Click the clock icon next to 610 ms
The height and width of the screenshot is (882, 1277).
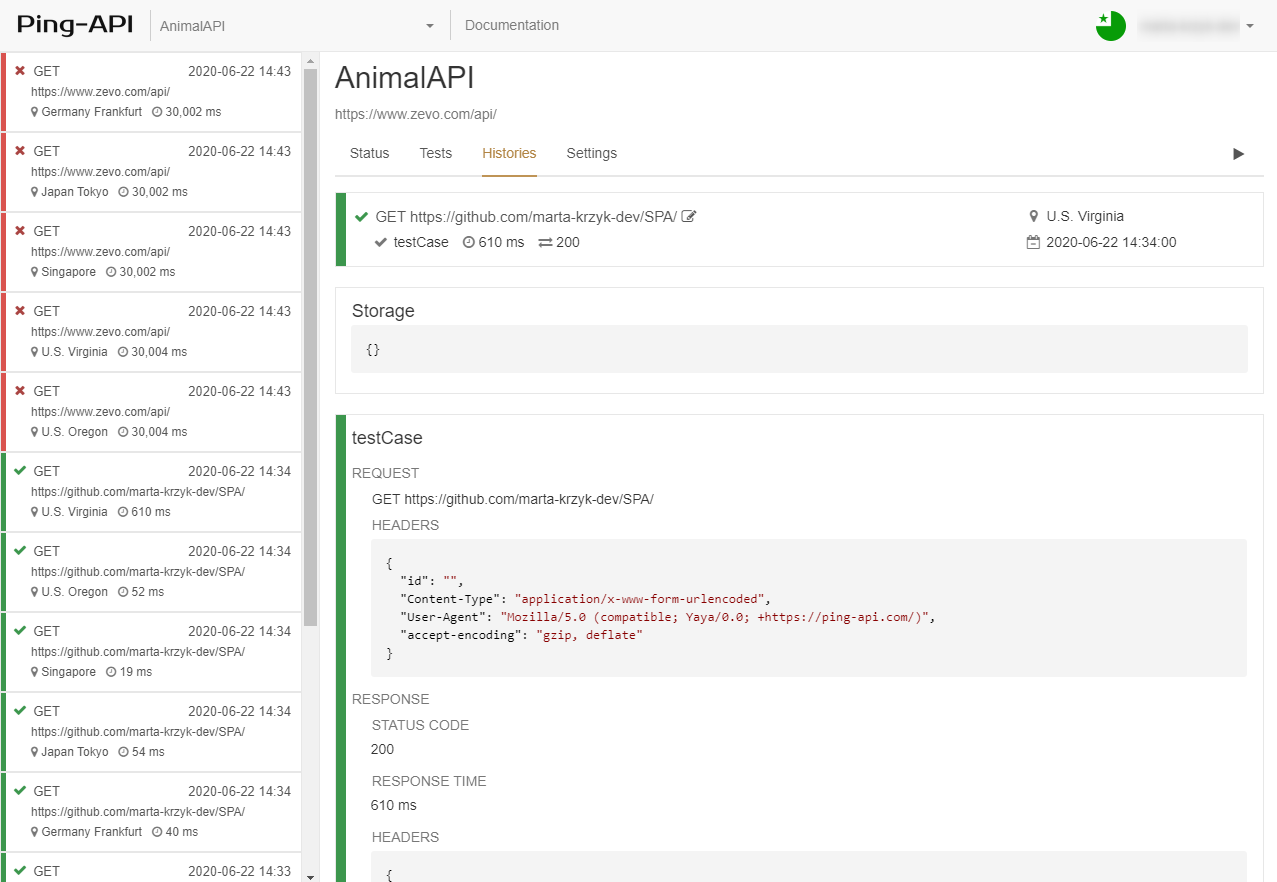coord(469,242)
